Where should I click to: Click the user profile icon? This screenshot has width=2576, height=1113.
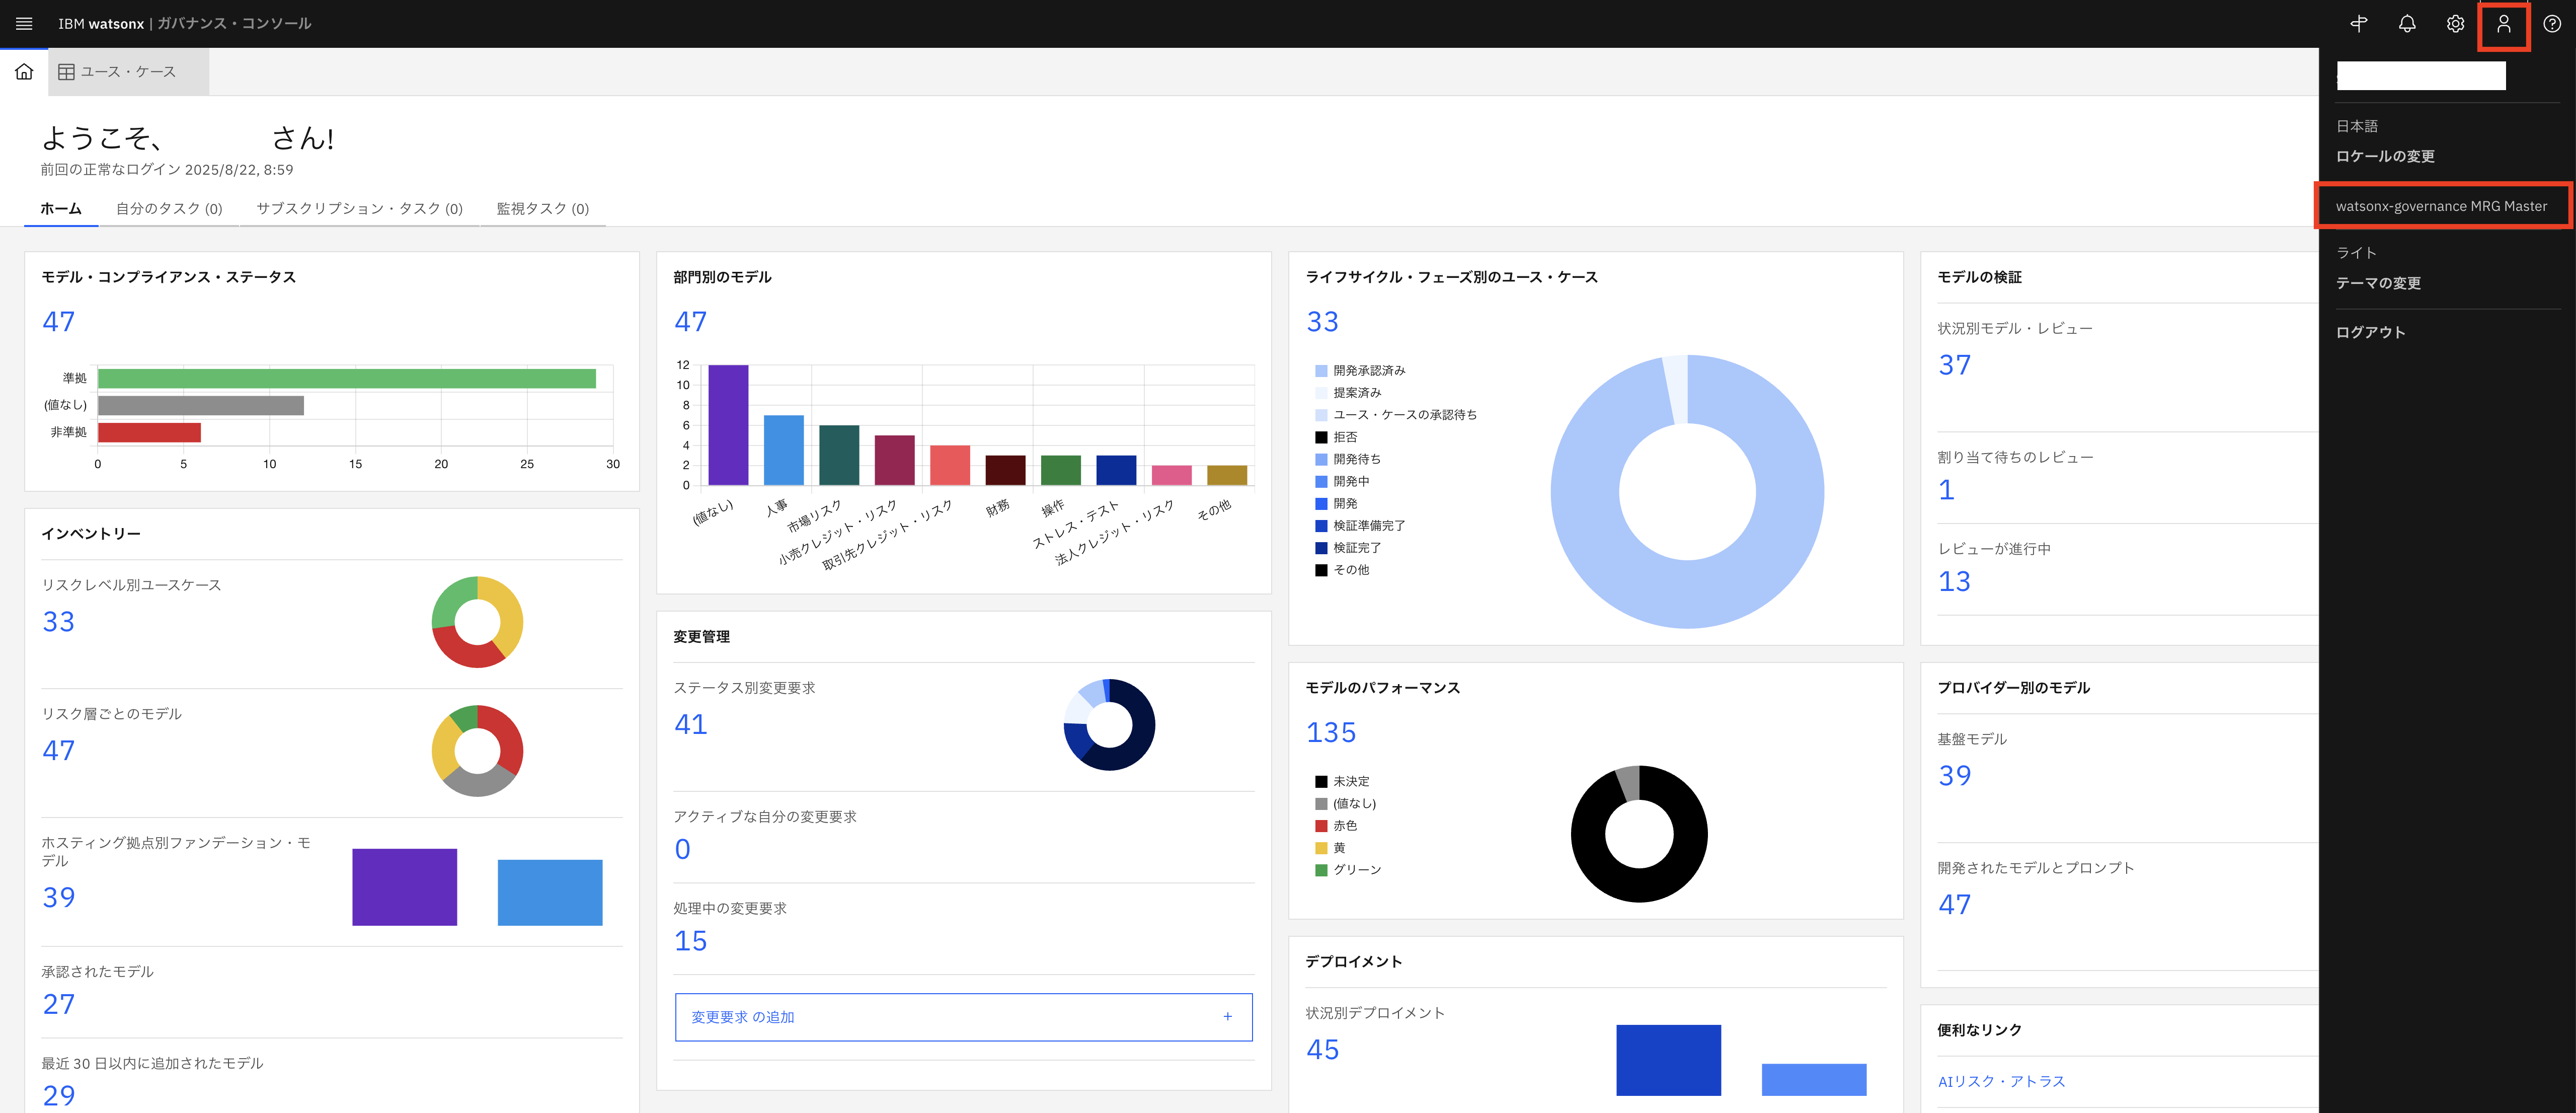2503,23
